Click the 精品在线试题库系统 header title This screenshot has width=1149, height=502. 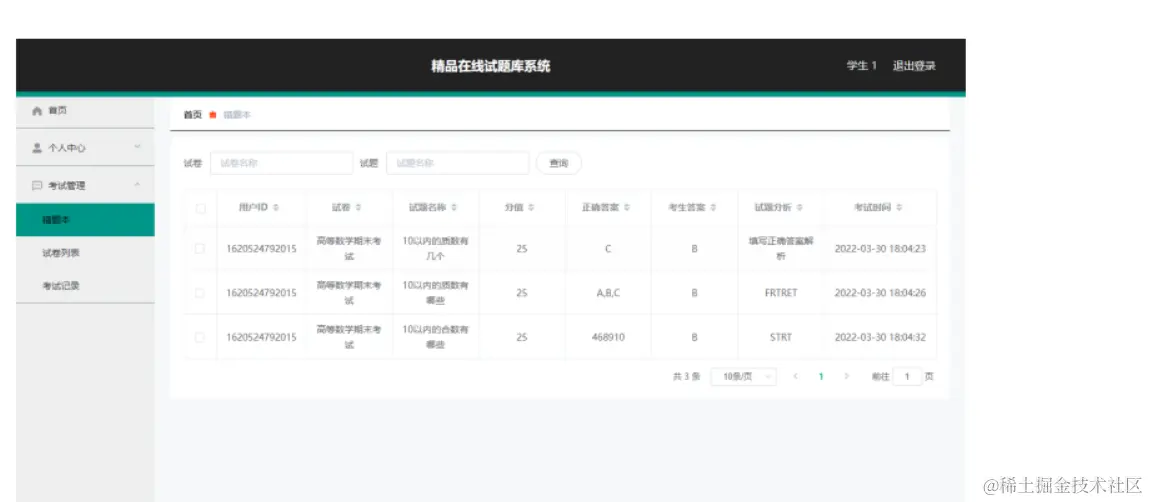[x=490, y=66]
